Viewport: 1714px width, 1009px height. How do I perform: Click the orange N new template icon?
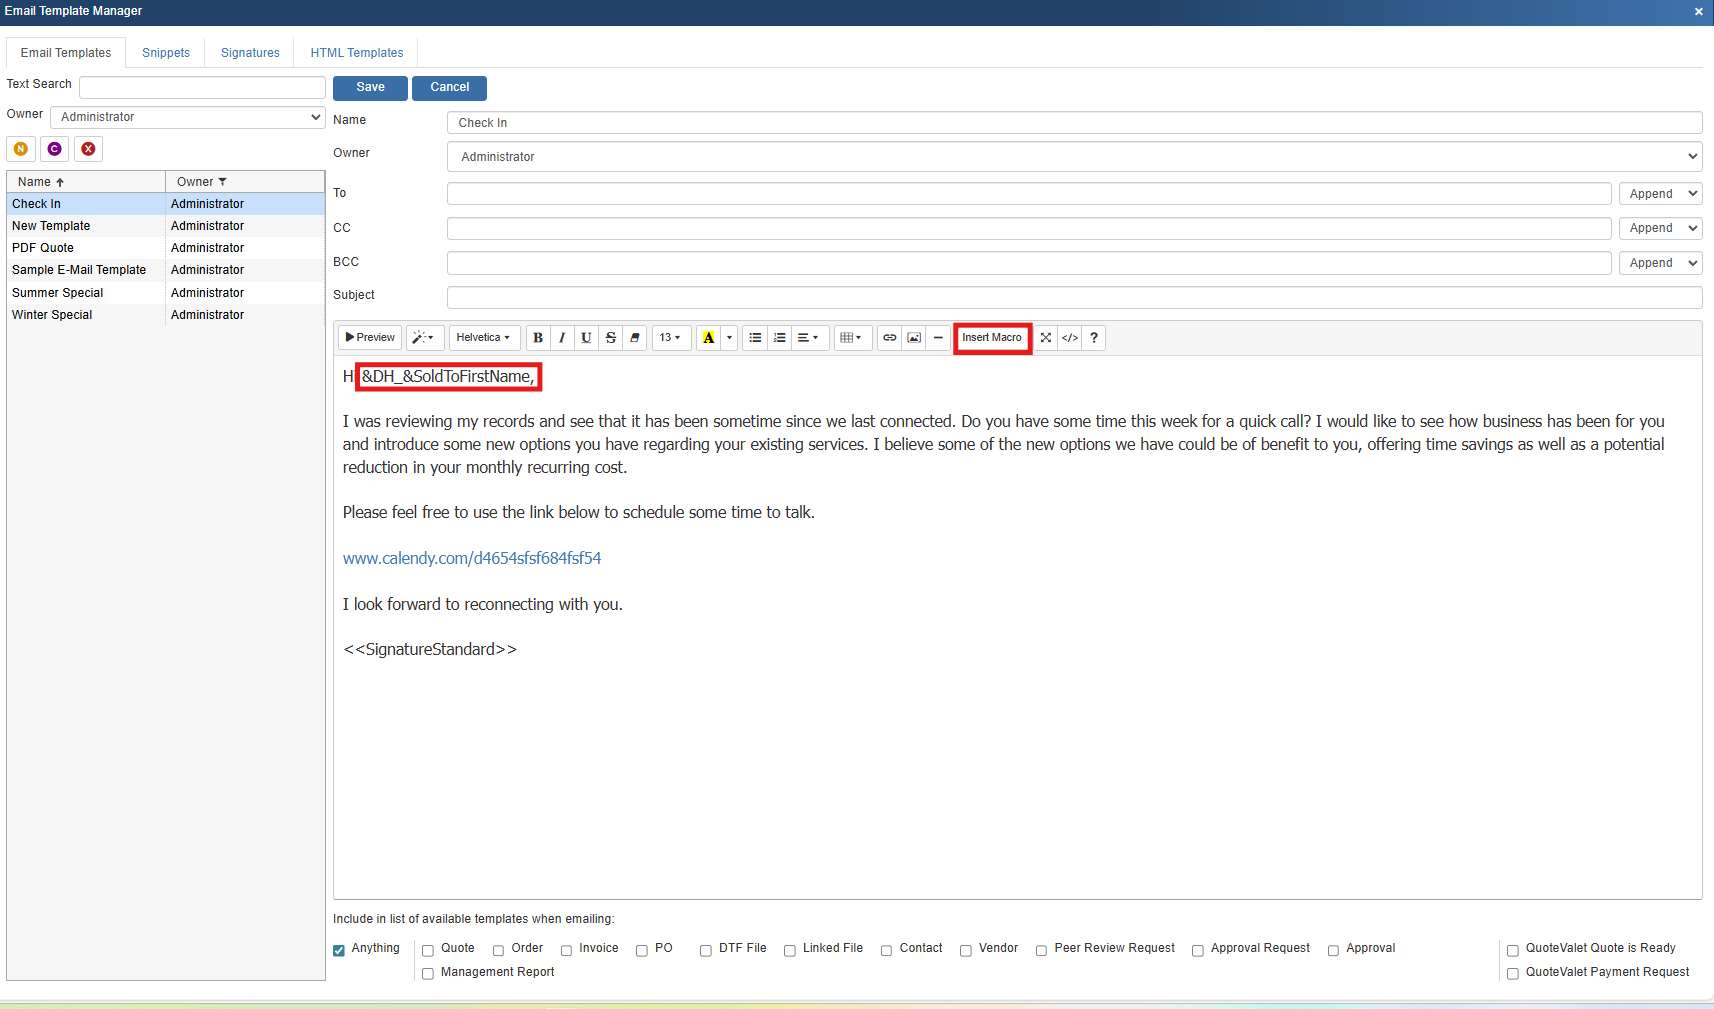point(21,149)
